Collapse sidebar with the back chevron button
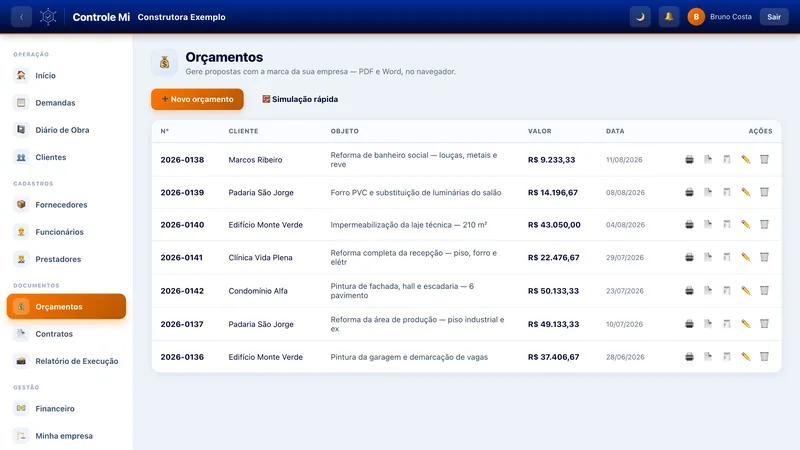Viewport: 800px width, 450px height. [21, 17]
